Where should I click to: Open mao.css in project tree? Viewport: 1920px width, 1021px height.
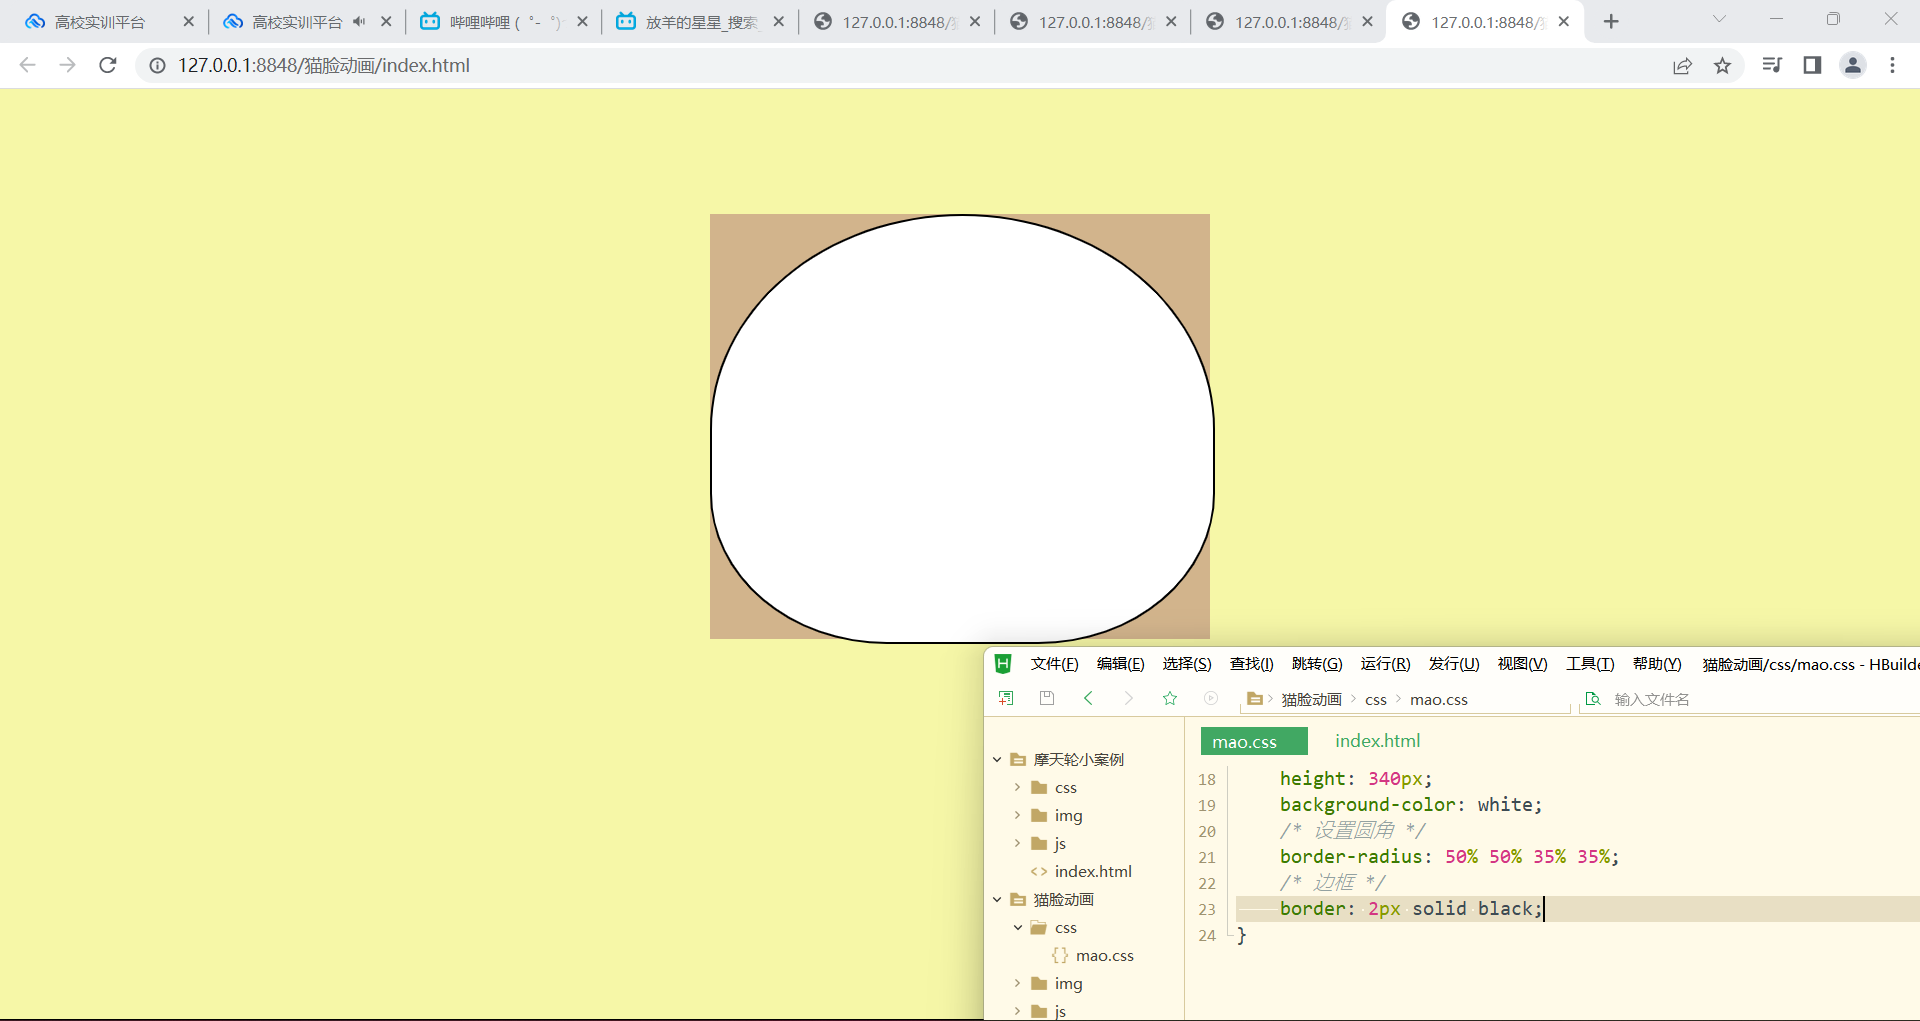click(x=1104, y=955)
